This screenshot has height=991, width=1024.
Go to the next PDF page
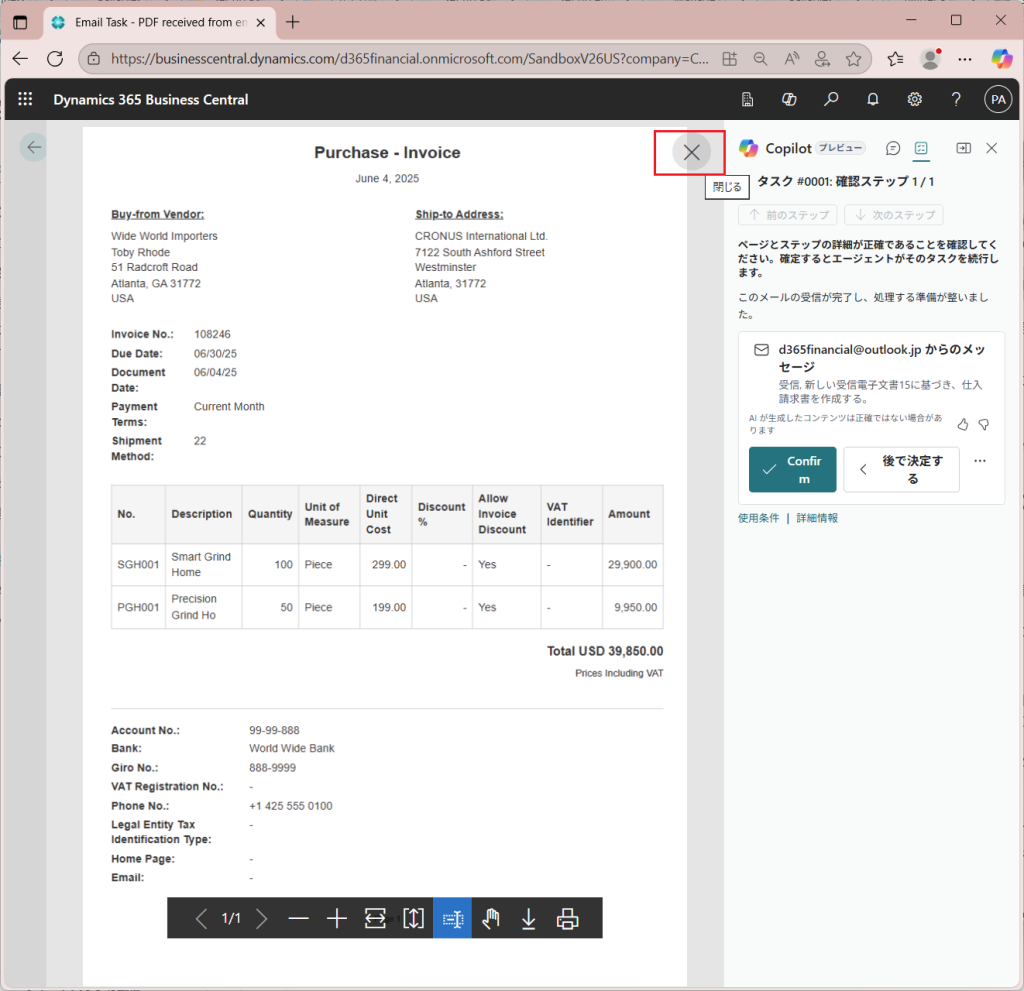[x=261, y=918]
